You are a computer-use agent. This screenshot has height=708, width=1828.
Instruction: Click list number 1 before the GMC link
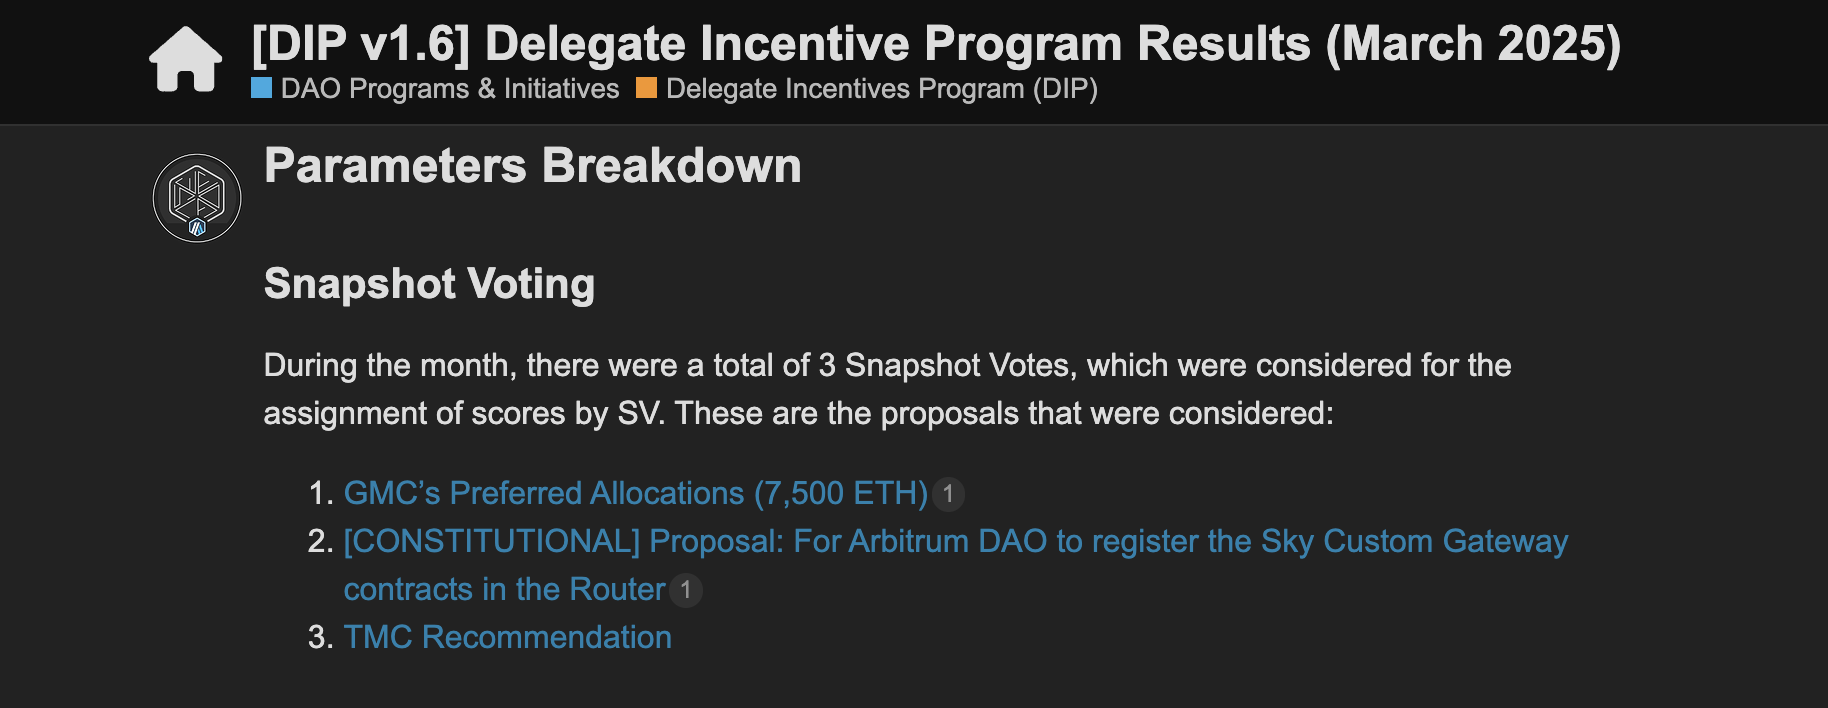(320, 493)
